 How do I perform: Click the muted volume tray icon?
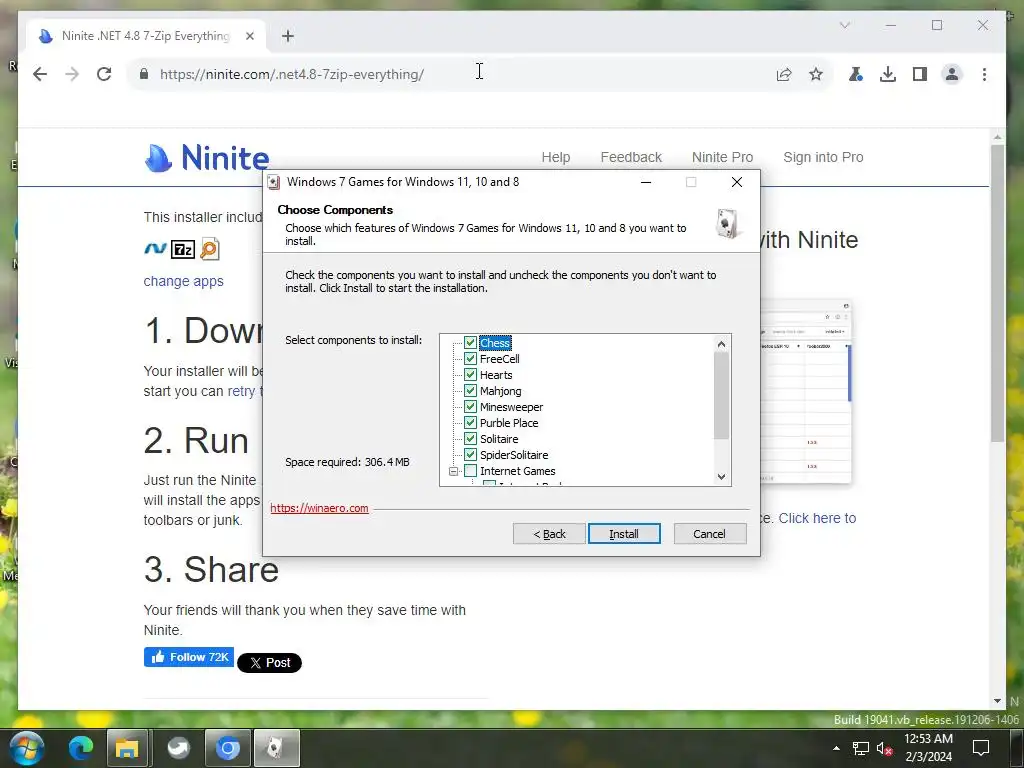[x=884, y=748]
